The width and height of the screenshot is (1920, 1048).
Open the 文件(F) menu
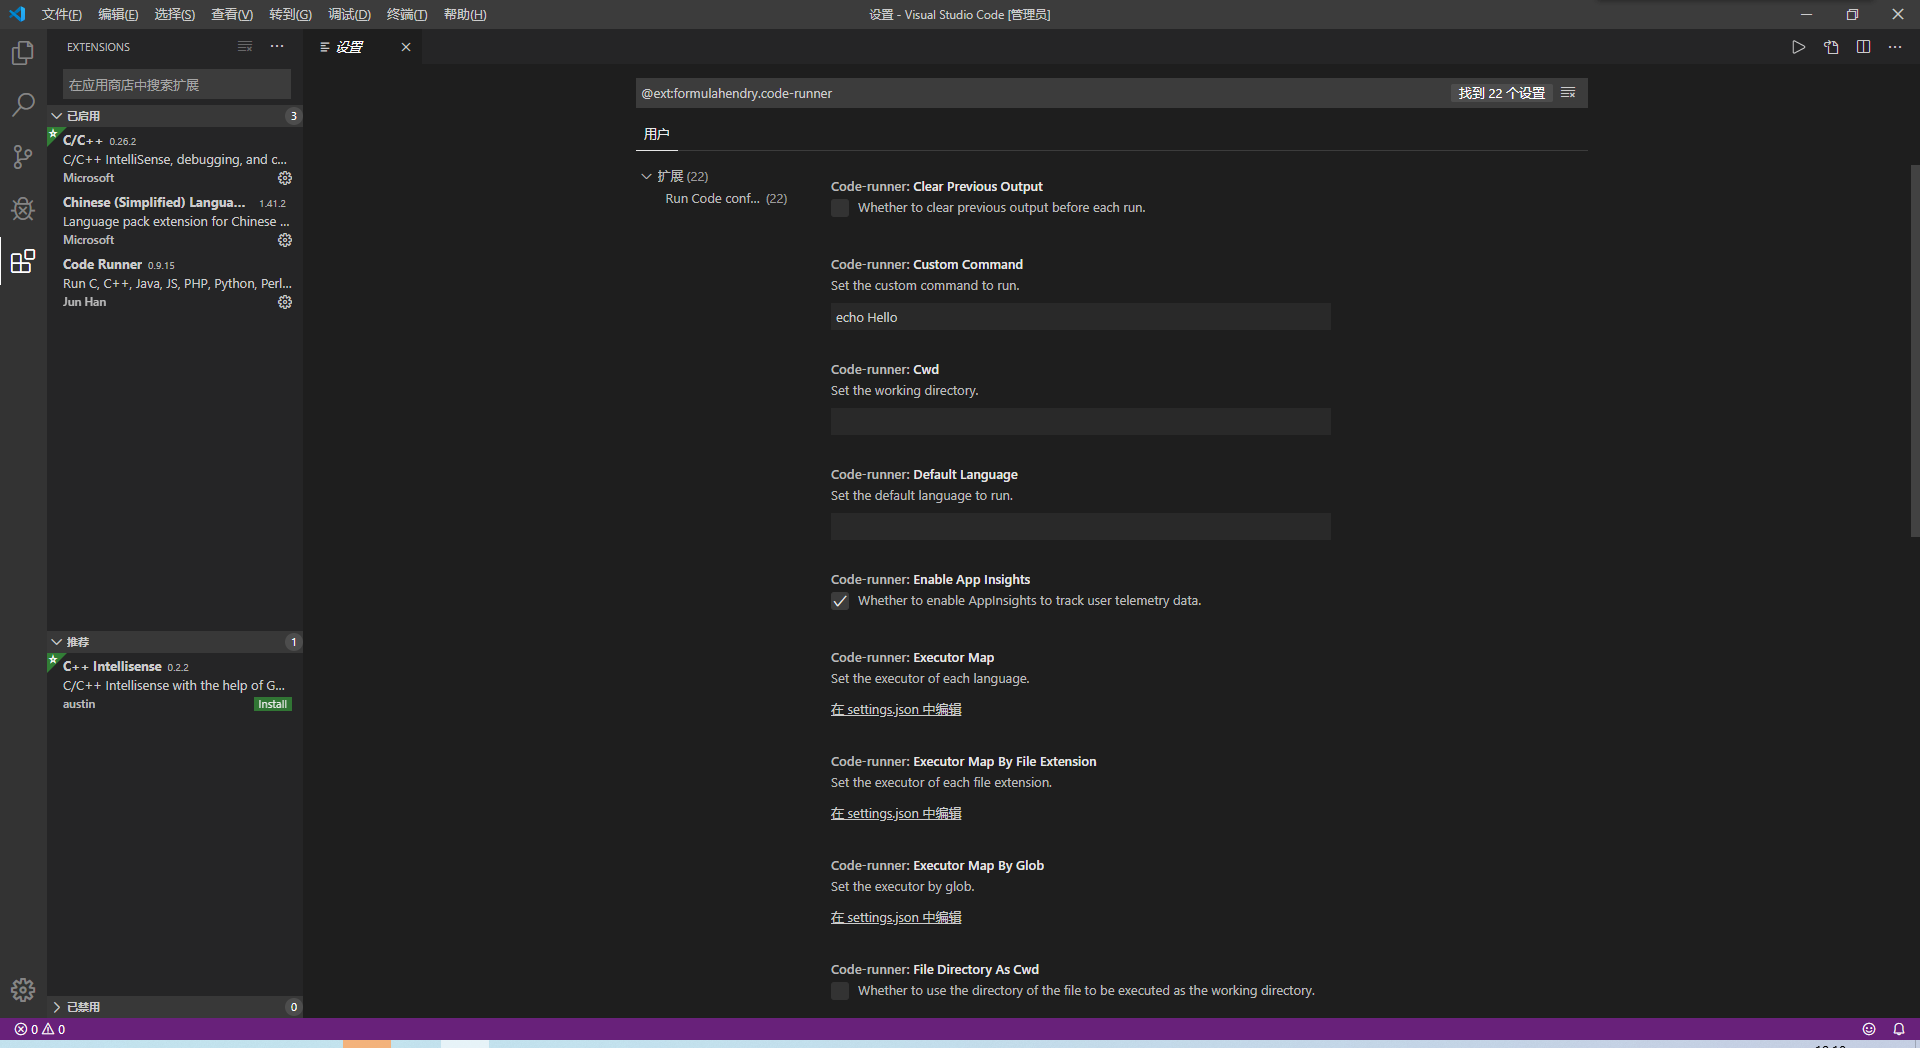tap(62, 14)
